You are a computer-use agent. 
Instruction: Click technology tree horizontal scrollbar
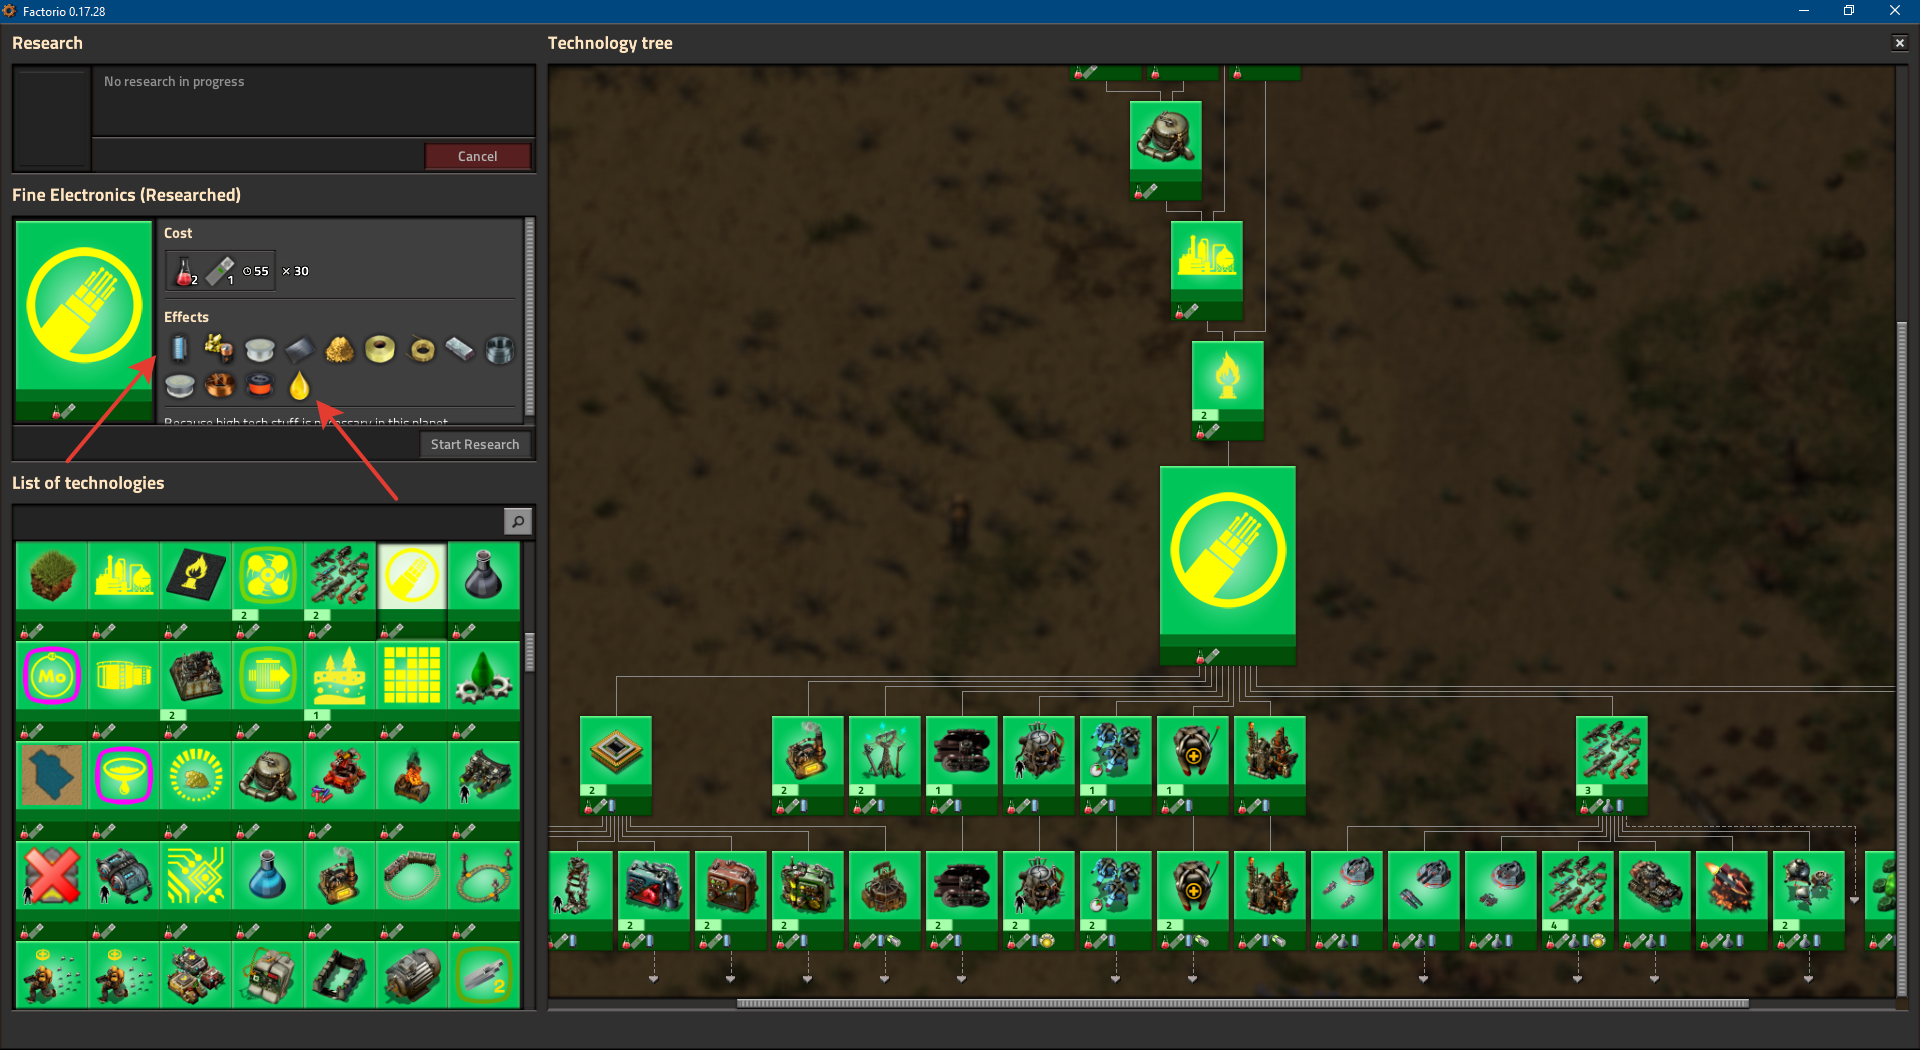[x=1242, y=1003]
